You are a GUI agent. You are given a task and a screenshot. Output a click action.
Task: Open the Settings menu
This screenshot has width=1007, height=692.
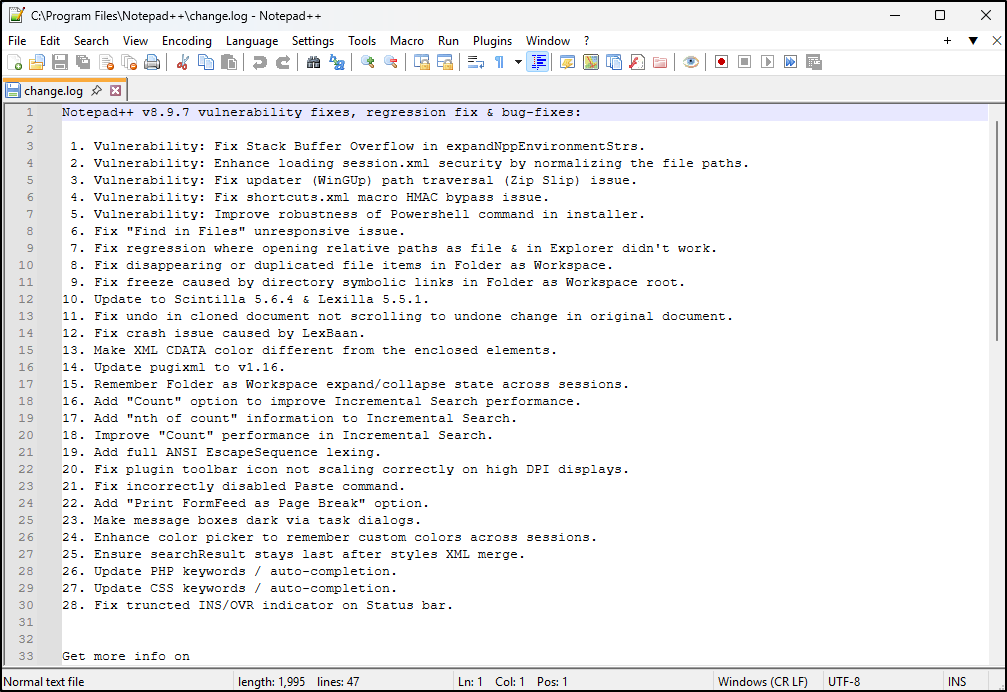[x=313, y=40]
